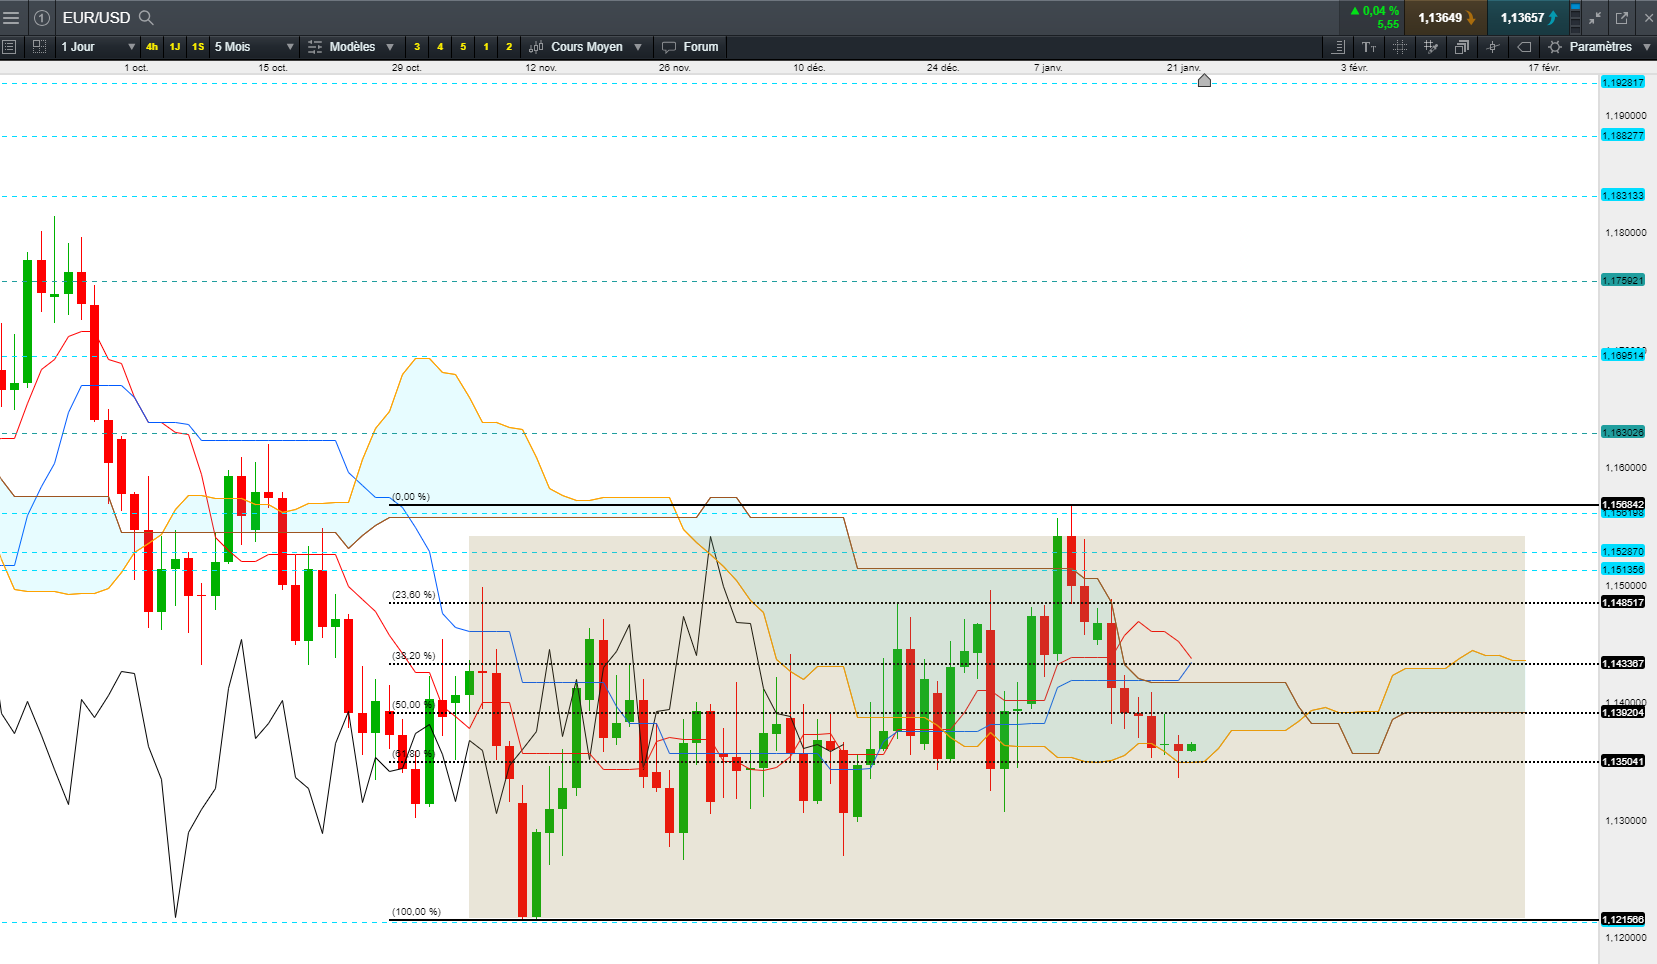Search for another instrument with magnifier icon
Image resolution: width=1657 pixels, height=964 pixels.
146,17
